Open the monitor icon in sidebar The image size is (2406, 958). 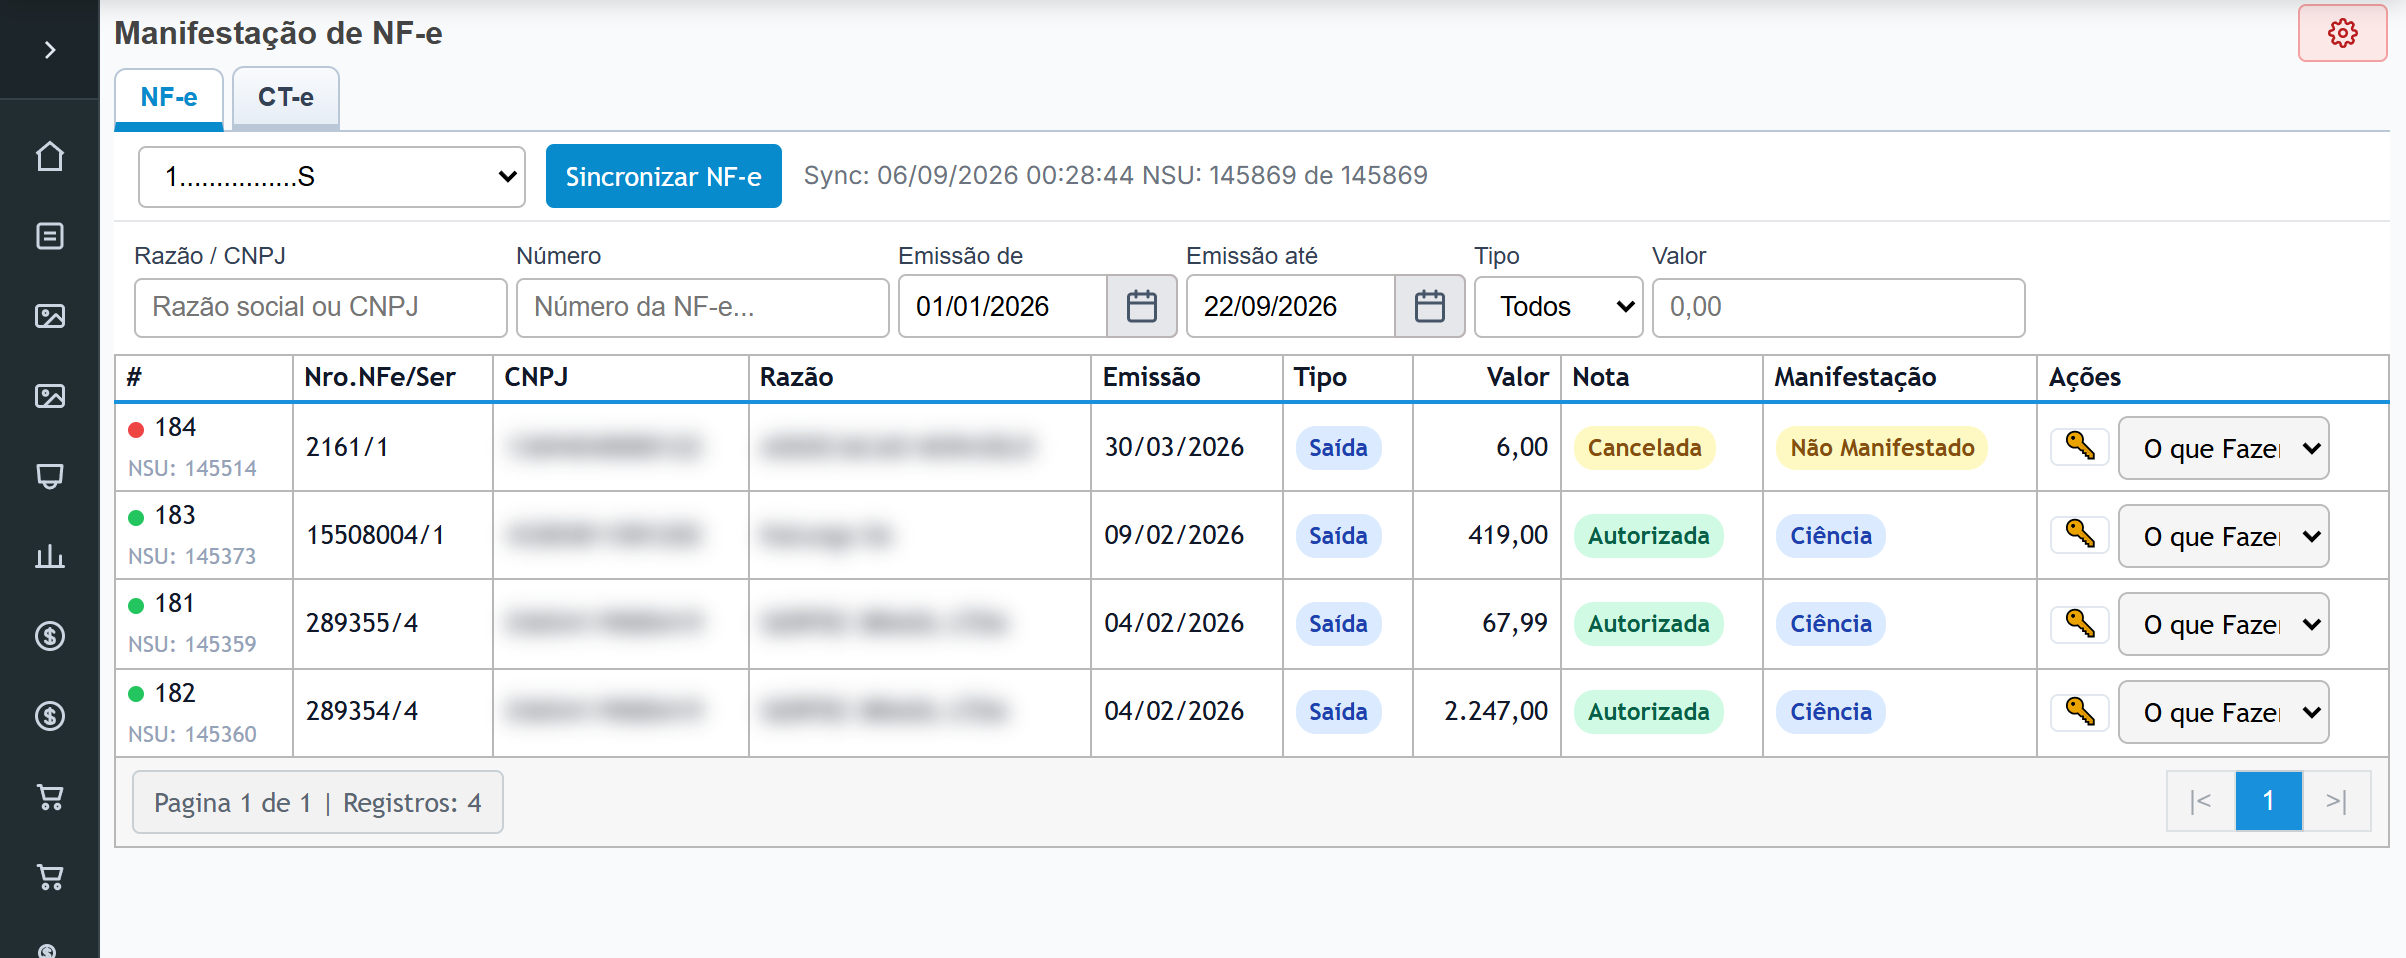point(50,476)
